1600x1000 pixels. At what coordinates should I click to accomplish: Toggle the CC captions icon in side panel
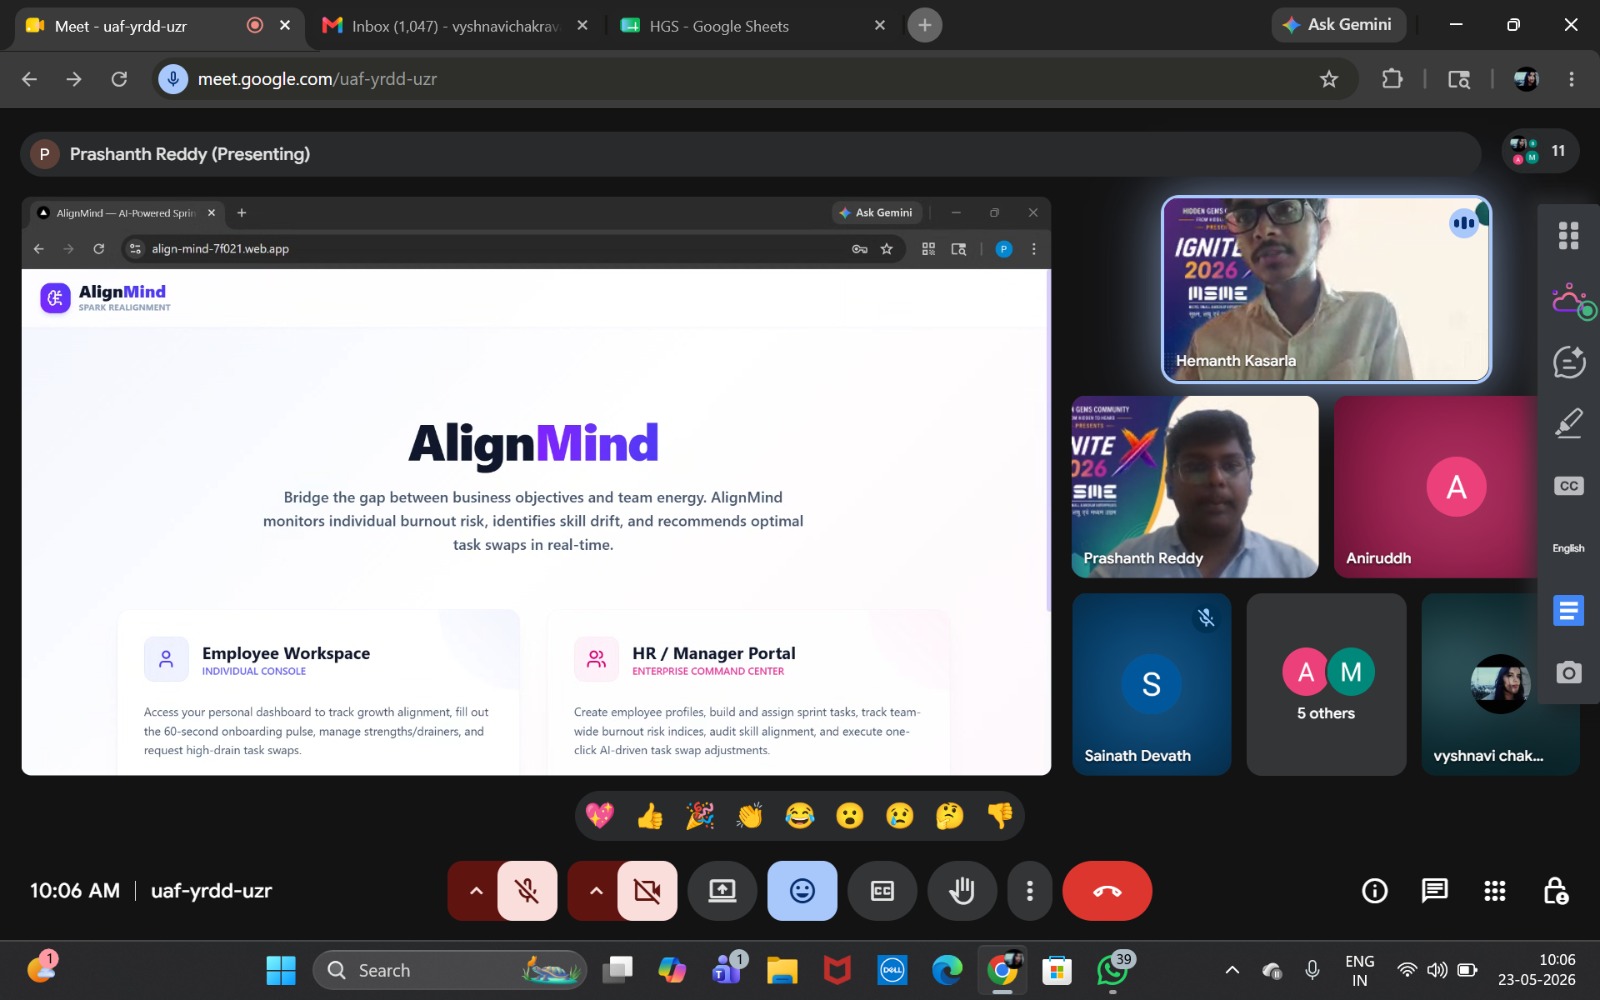[1569, 486]
